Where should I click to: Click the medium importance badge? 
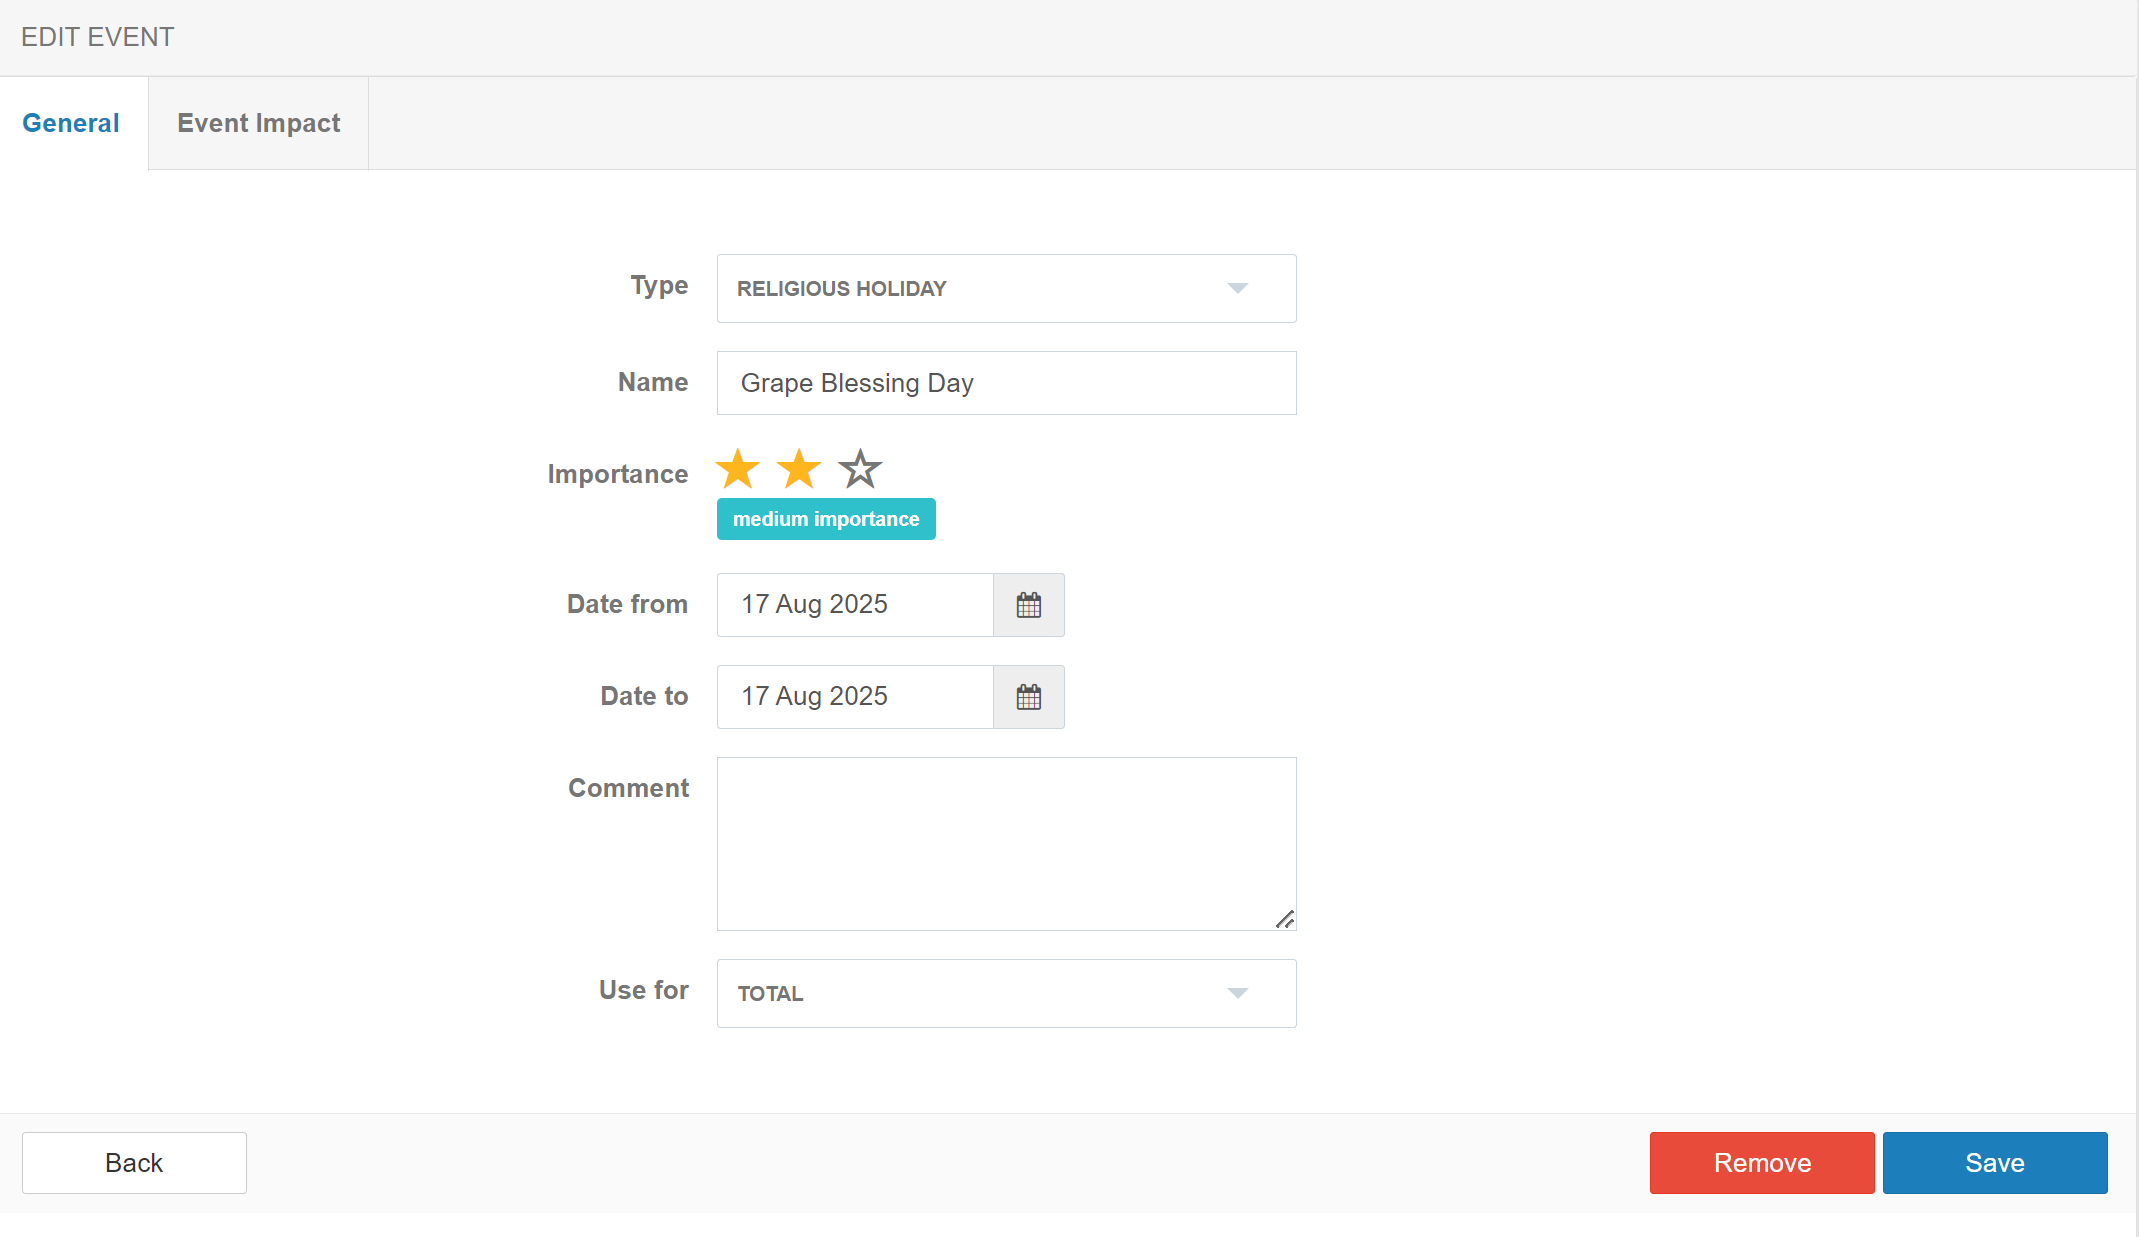tap(826, 519)
